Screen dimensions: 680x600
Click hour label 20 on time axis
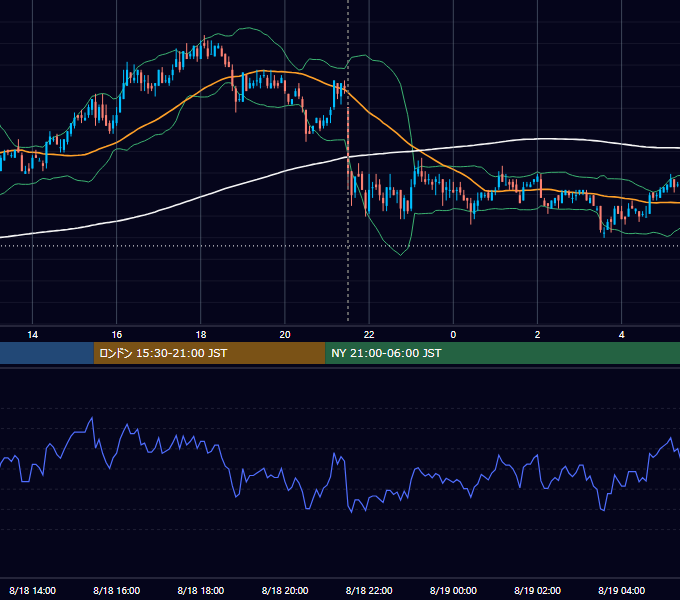285,335
